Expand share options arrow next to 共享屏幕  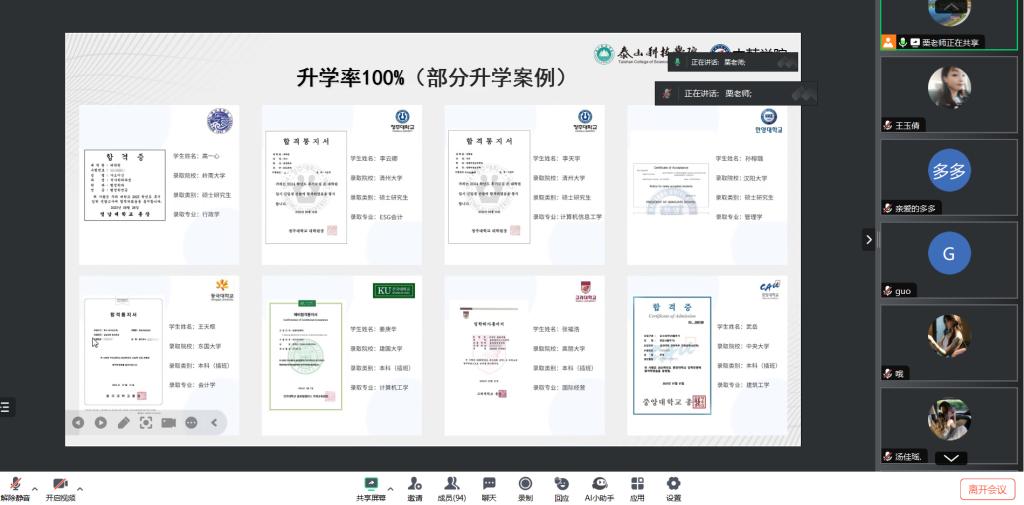pyautogui.click(x=390, y=489)
